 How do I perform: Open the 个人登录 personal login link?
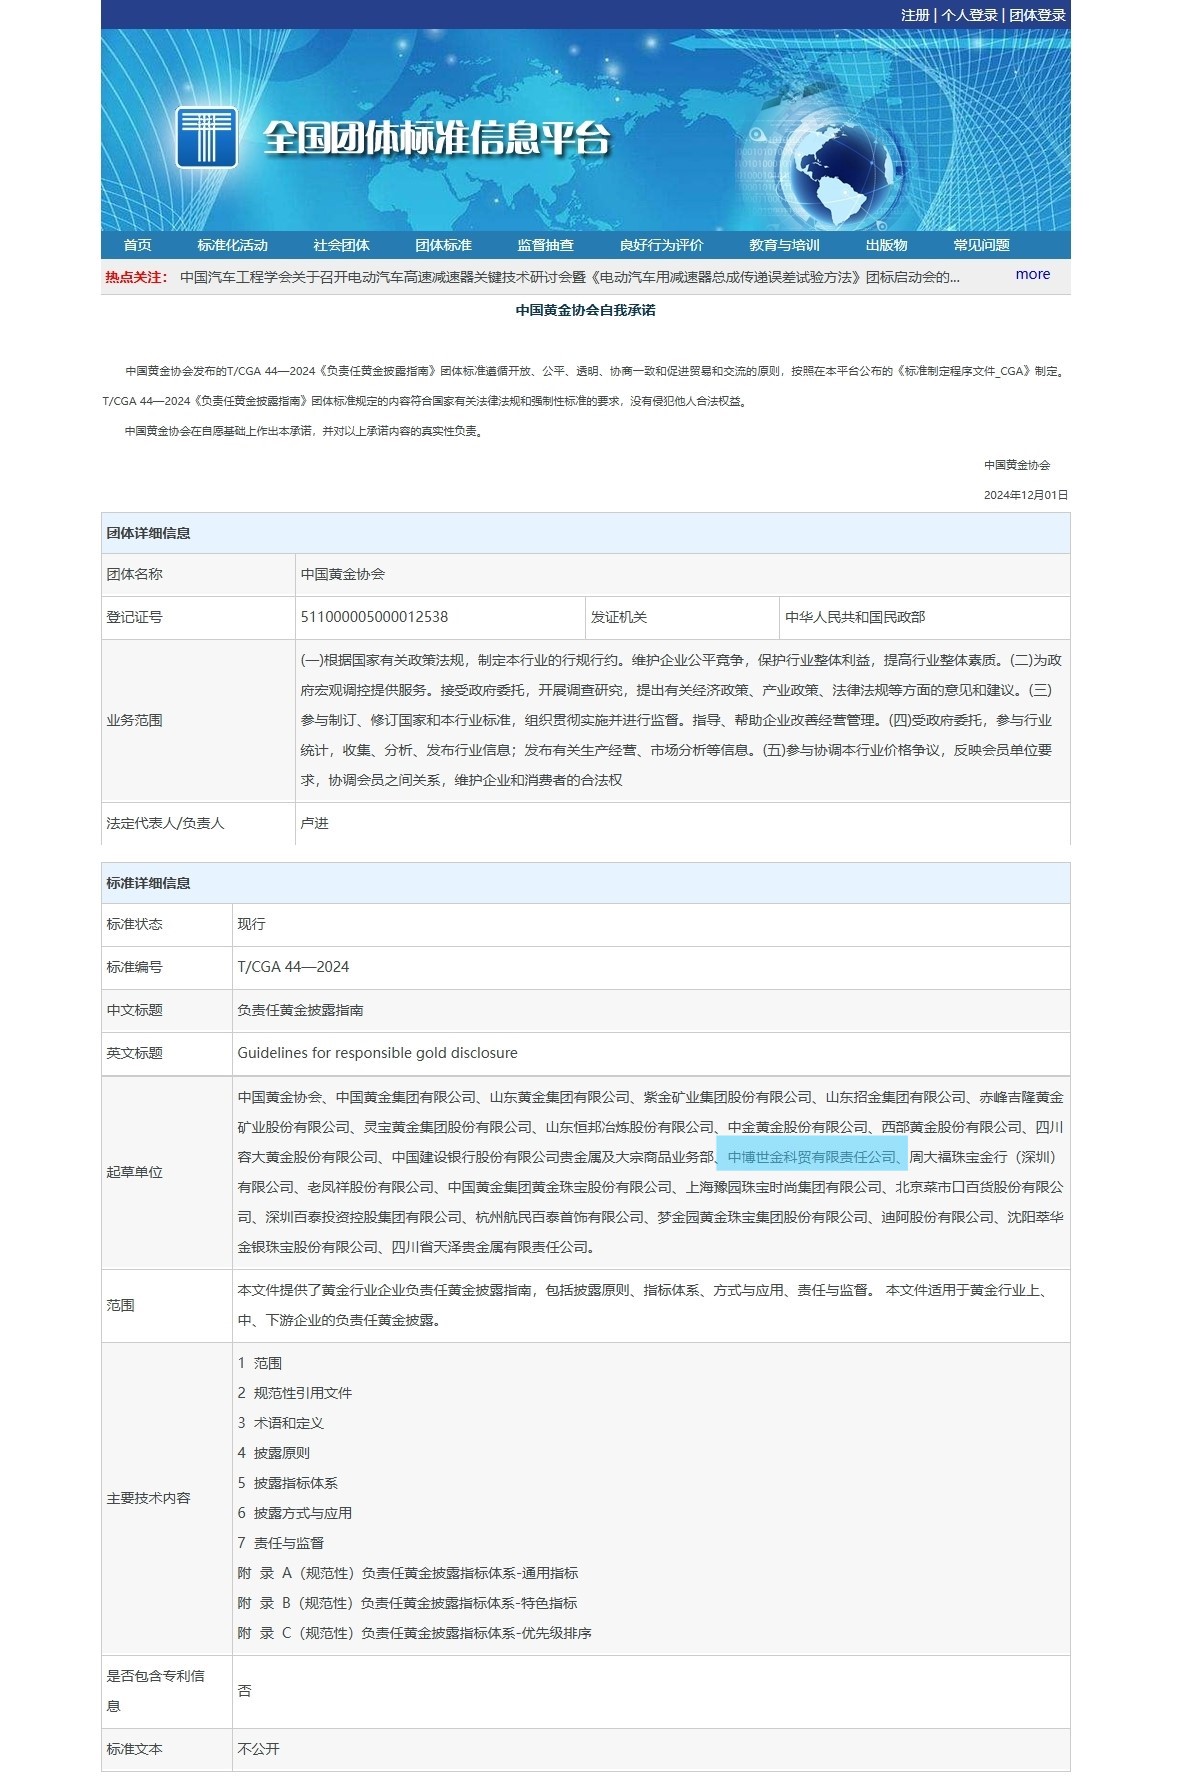(969, 15)
